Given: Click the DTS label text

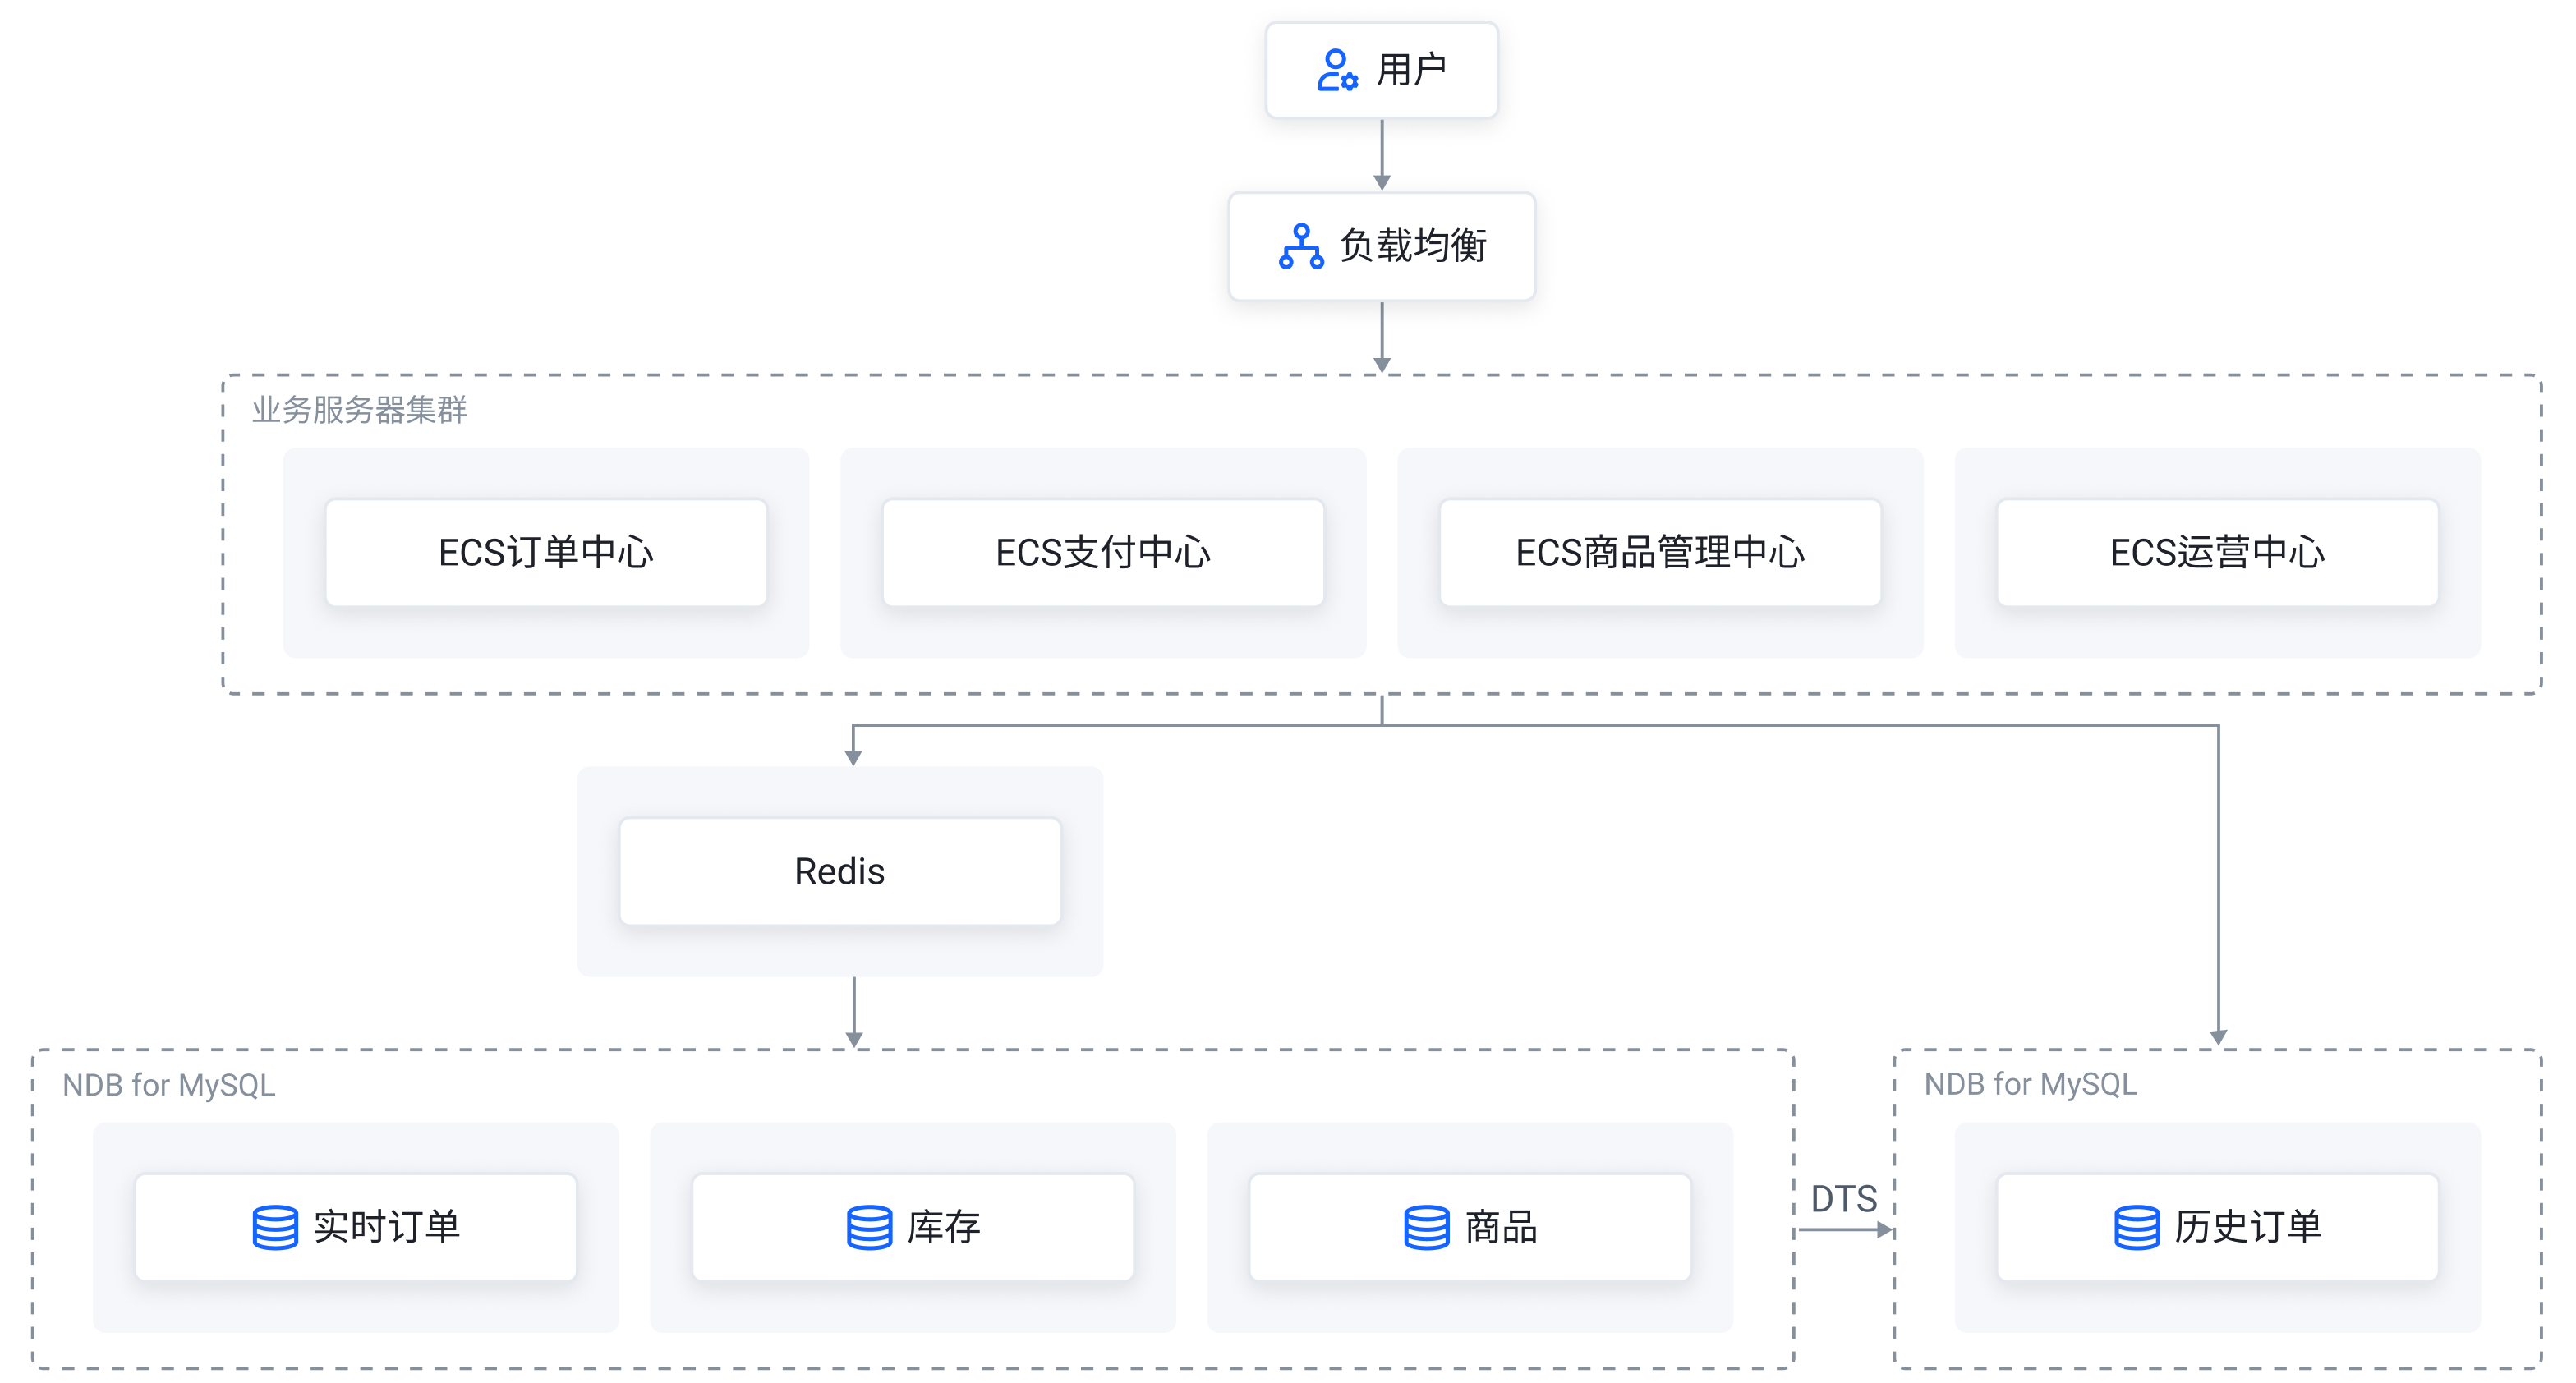Looking at the screenshot, I should click(1844, 1198).
